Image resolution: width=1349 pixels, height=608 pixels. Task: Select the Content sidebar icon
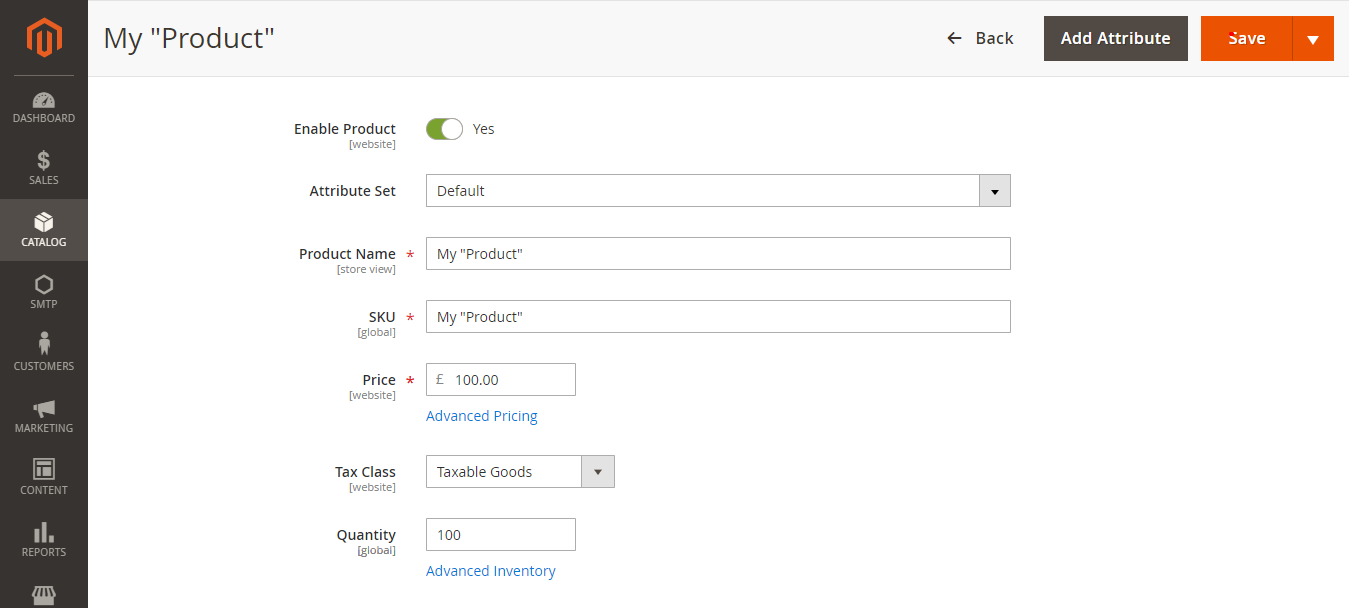click(43, 476)
